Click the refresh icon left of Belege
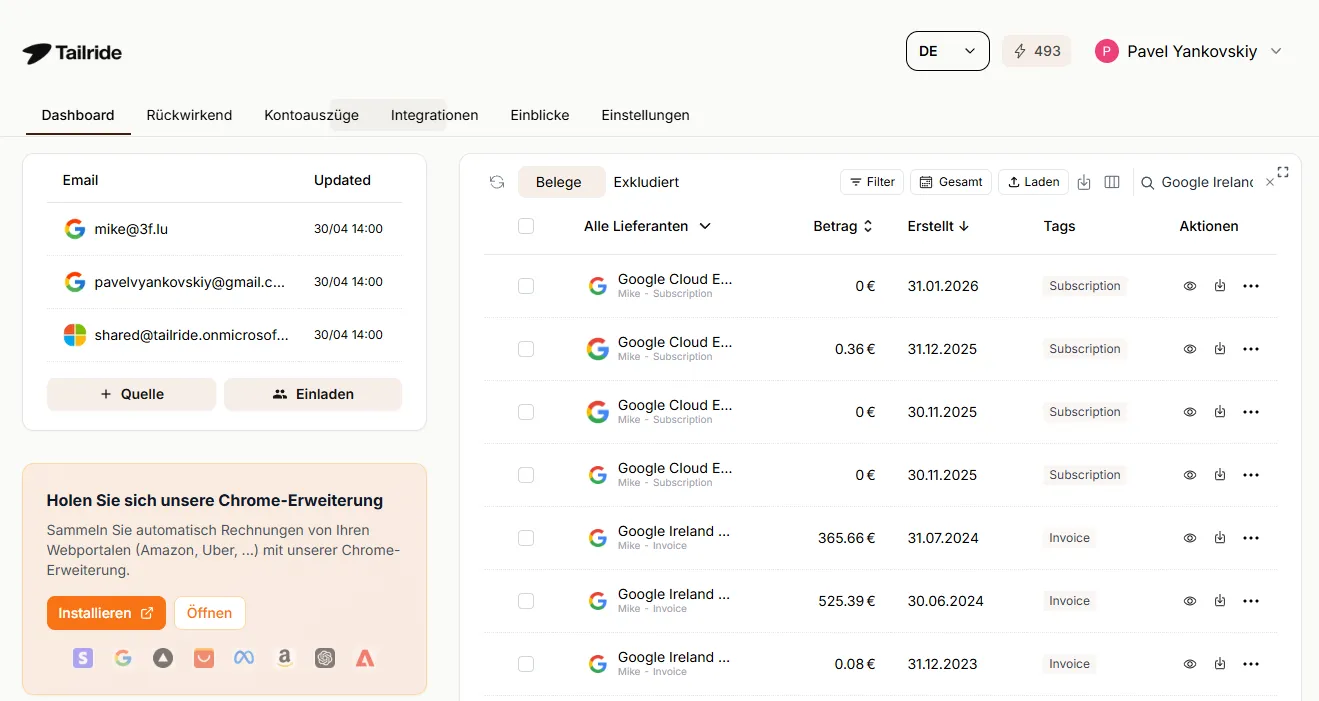This screenshot has width=1319, height=701. 497,182
